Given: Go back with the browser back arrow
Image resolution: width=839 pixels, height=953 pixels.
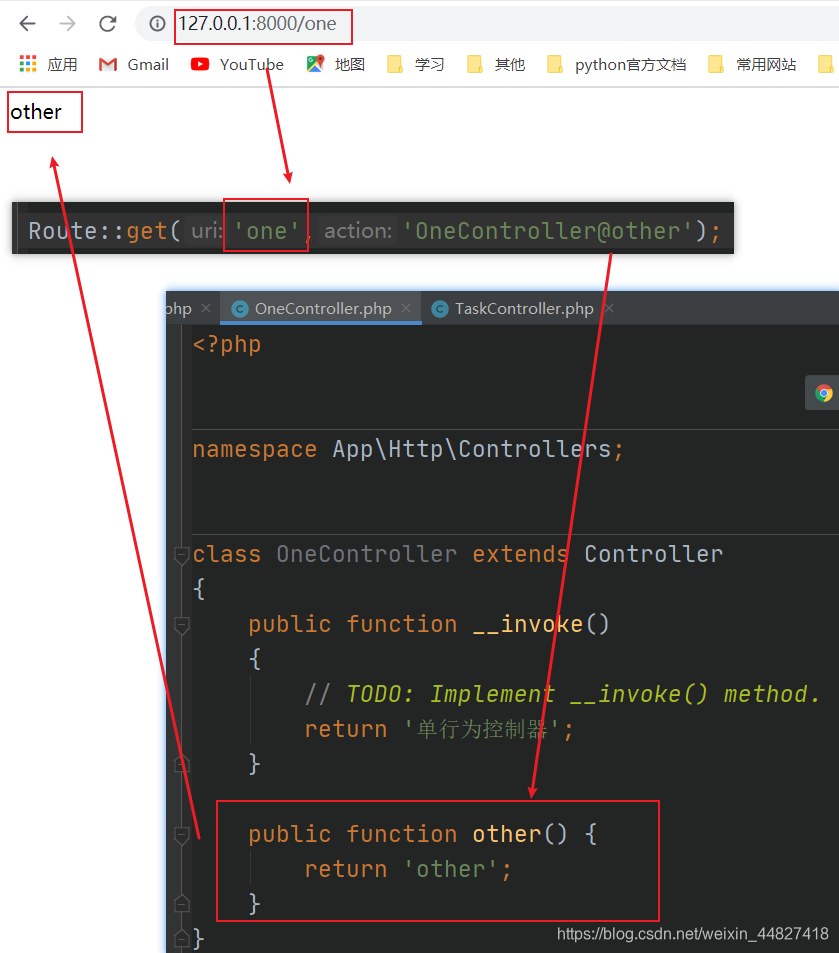Looking at the screenshot, I should coord(27,24).
